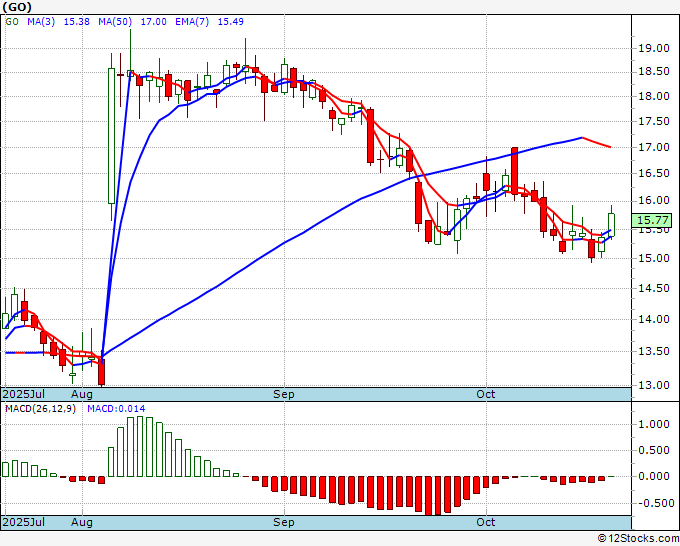Select the MACD:0.014 value label
The height and width of the screenshot is (546, 680).
point(116,409)
